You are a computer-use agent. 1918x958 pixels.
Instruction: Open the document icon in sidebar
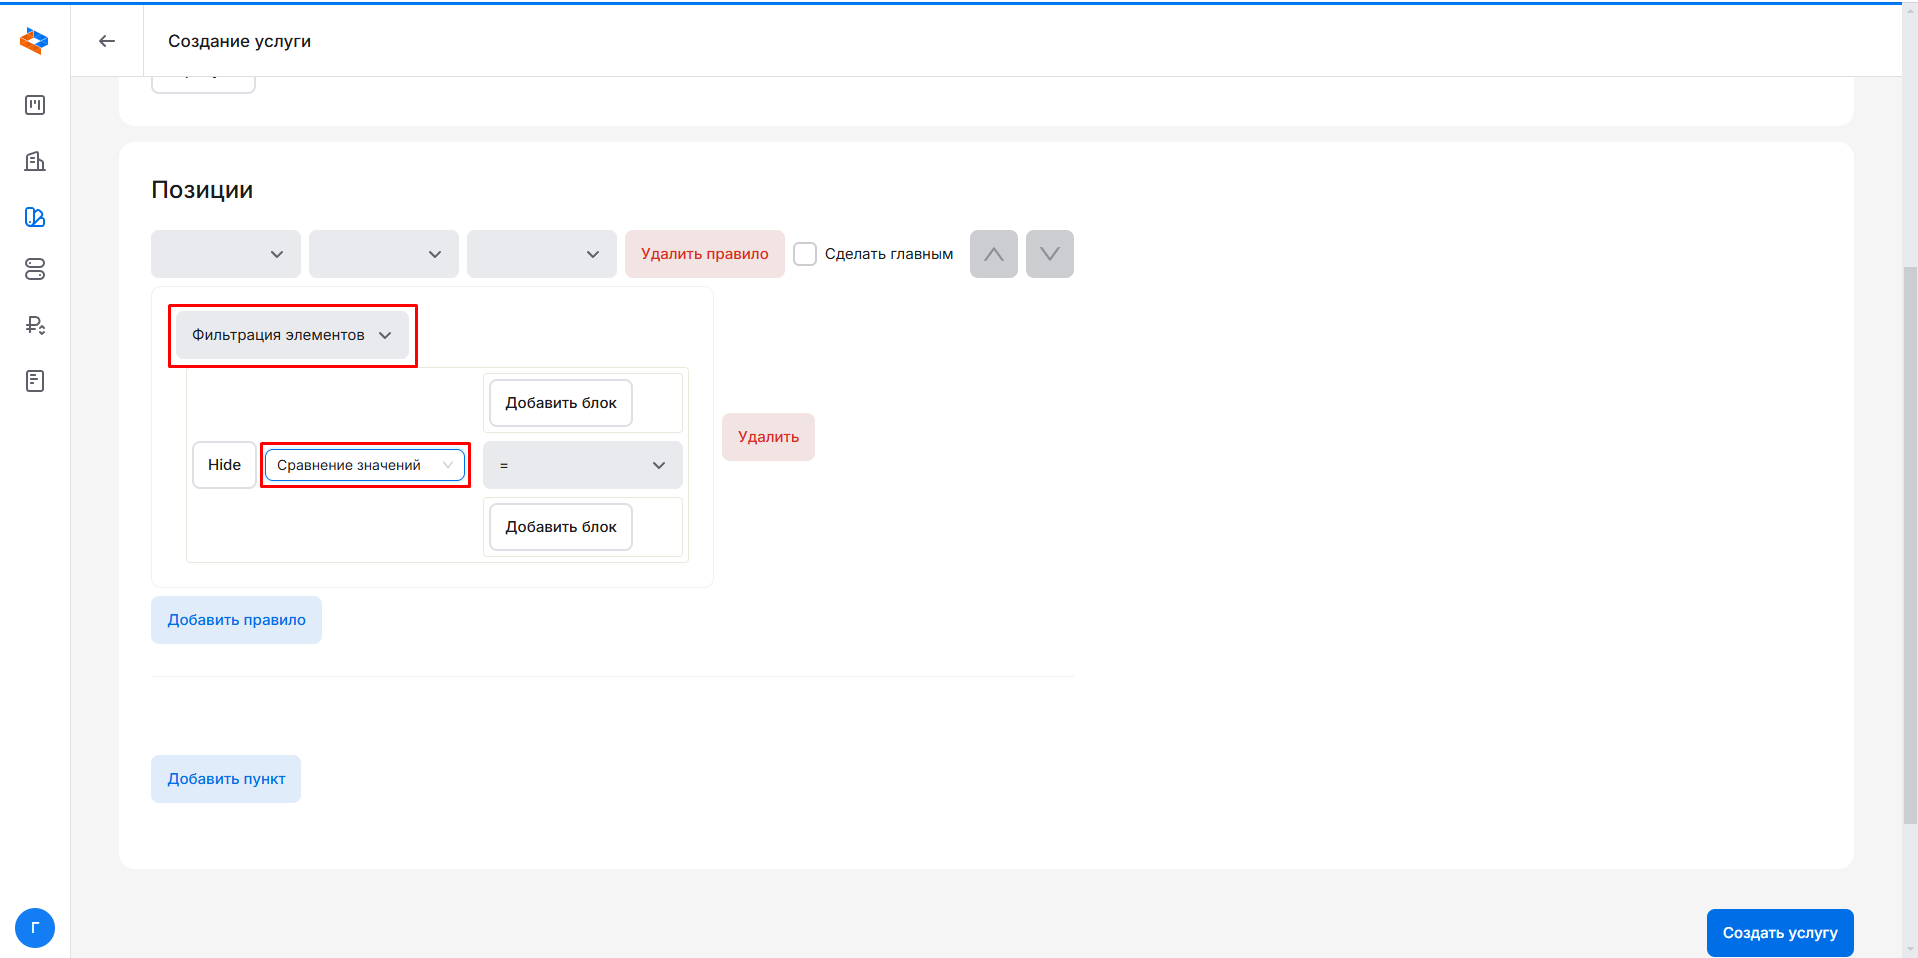tap(35, 381)
